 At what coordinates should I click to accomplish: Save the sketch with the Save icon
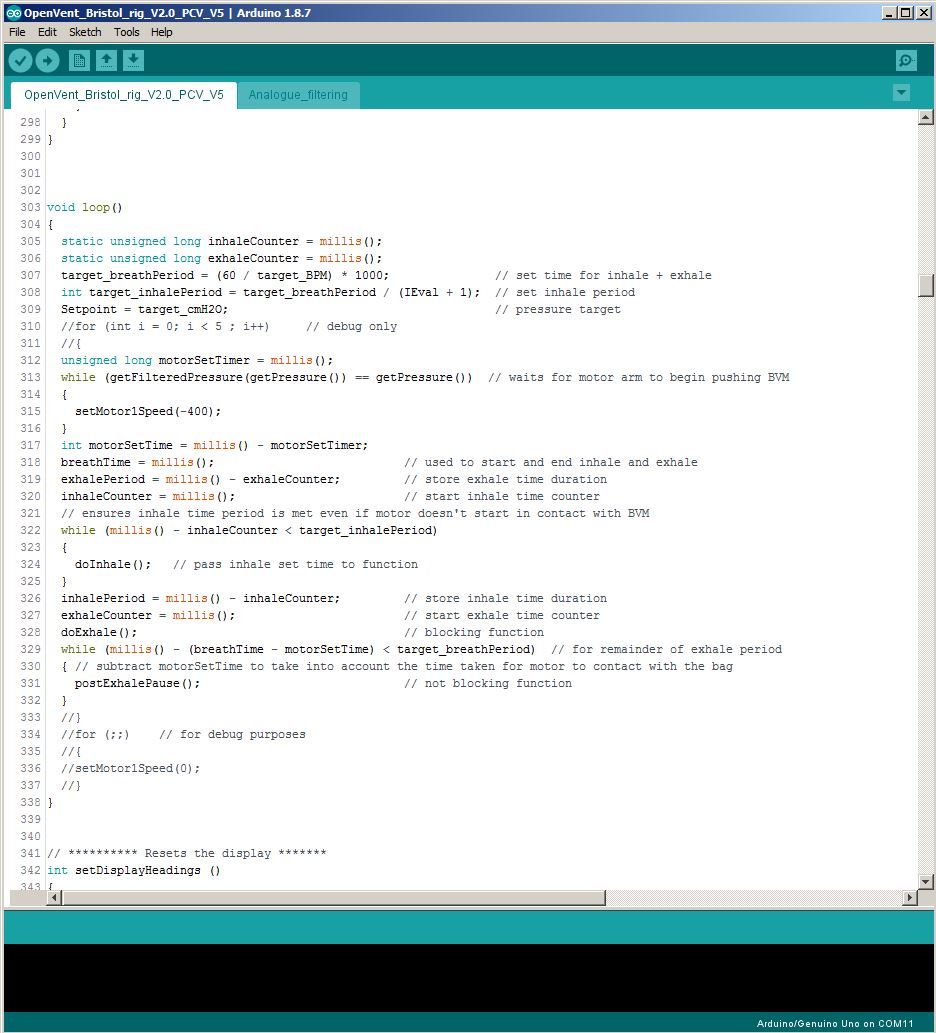tap(133, 60)
